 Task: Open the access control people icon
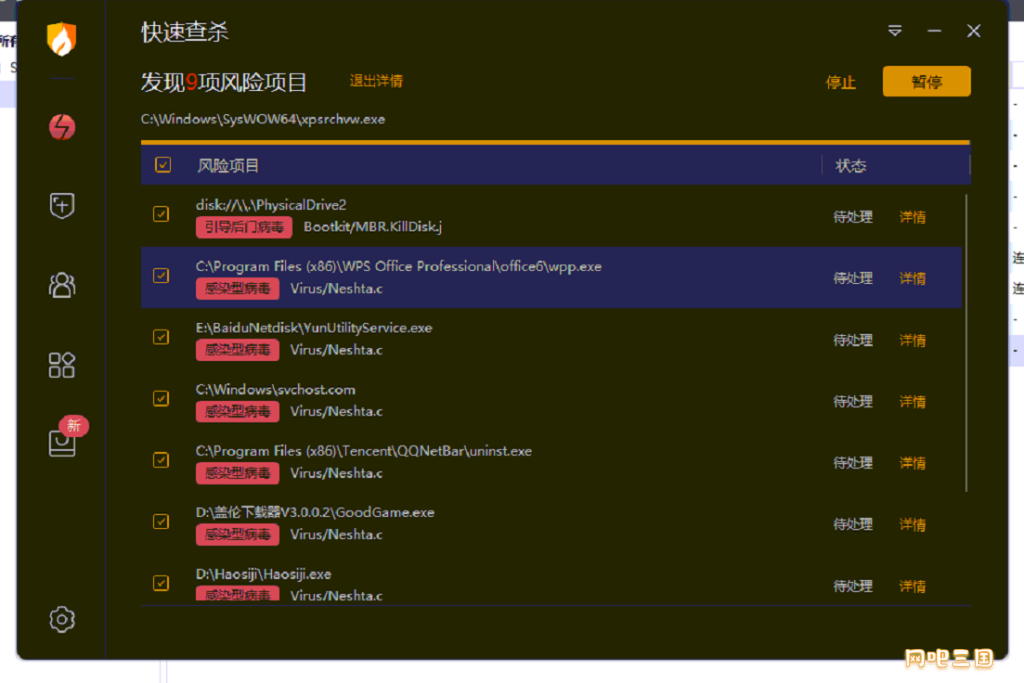click(x=62, y=285)
